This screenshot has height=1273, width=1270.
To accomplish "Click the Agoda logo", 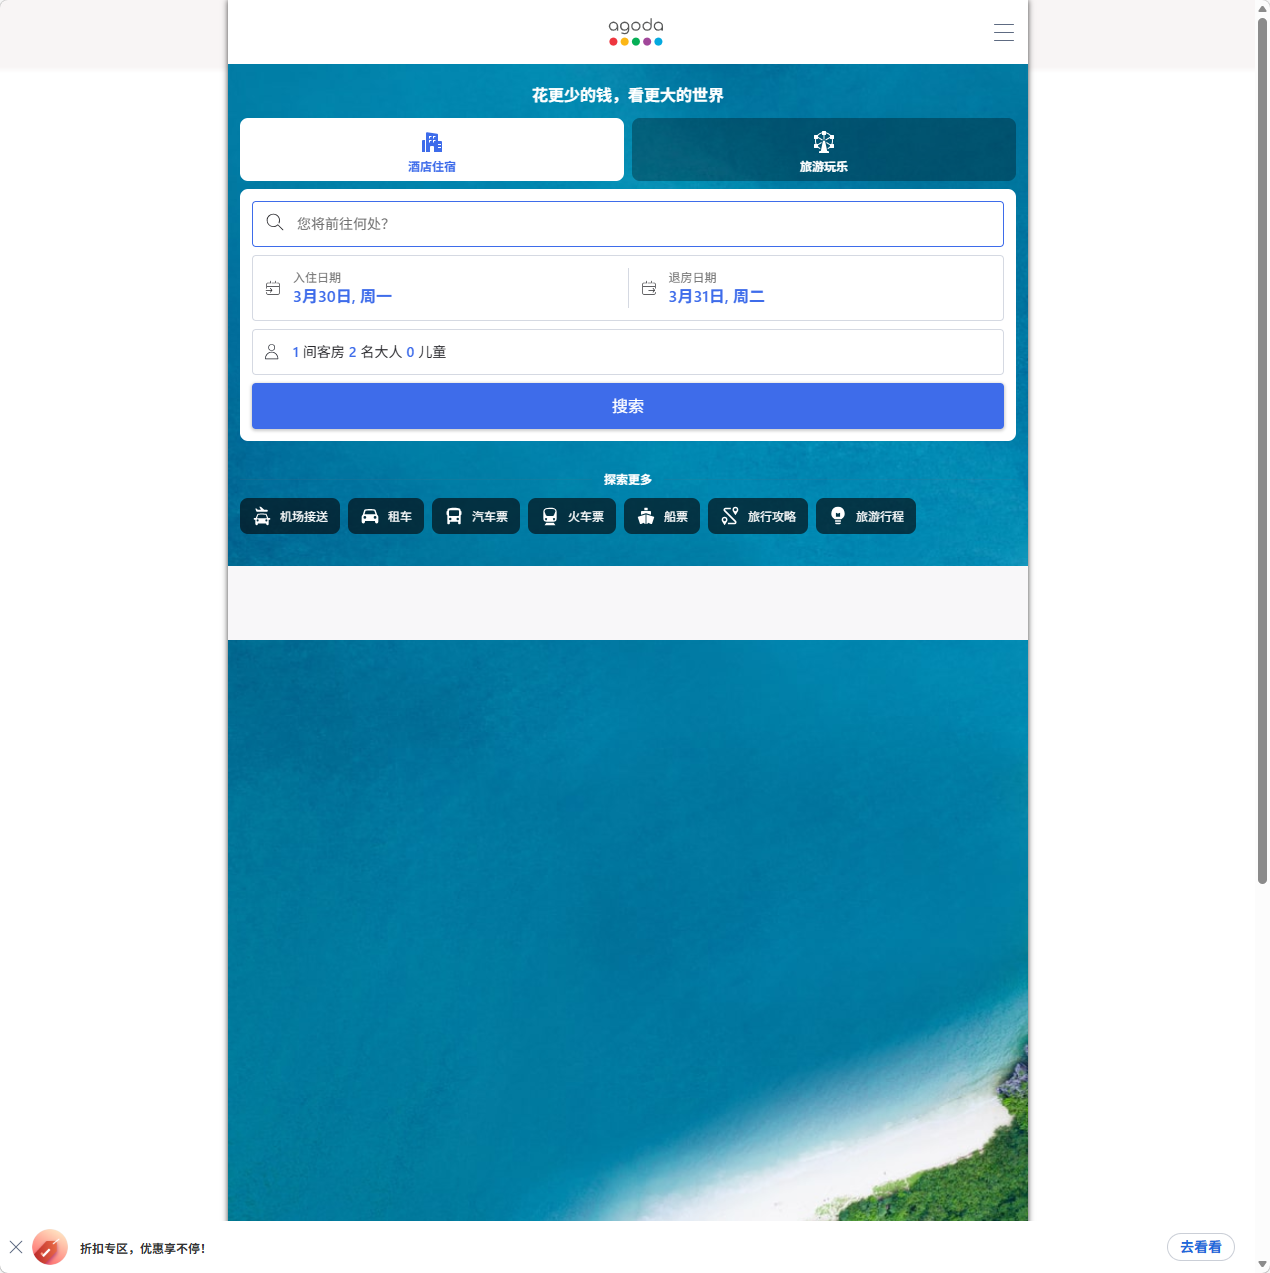I will (x=635, y=32).
